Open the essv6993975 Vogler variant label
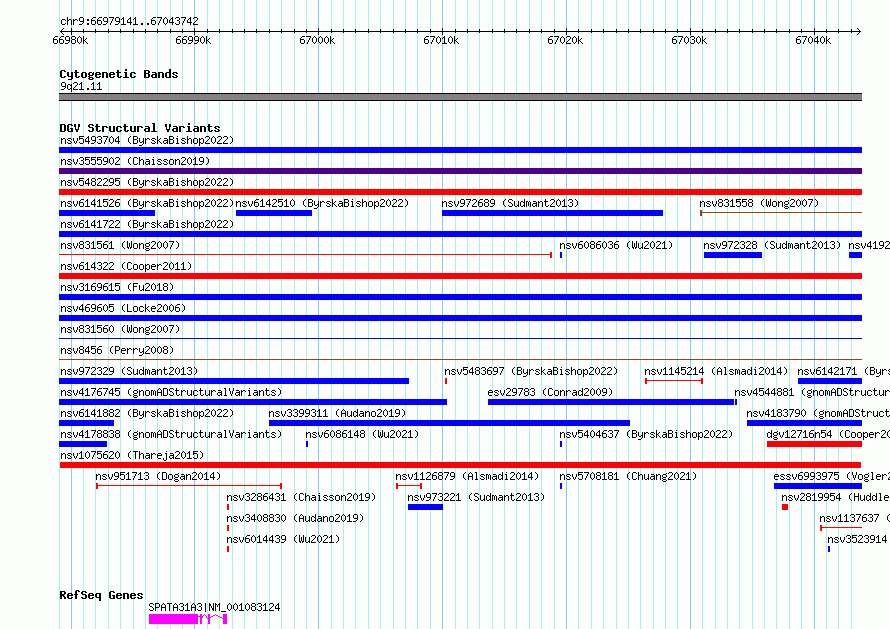Viewport: 890px width, 629px height. point(832,476)
